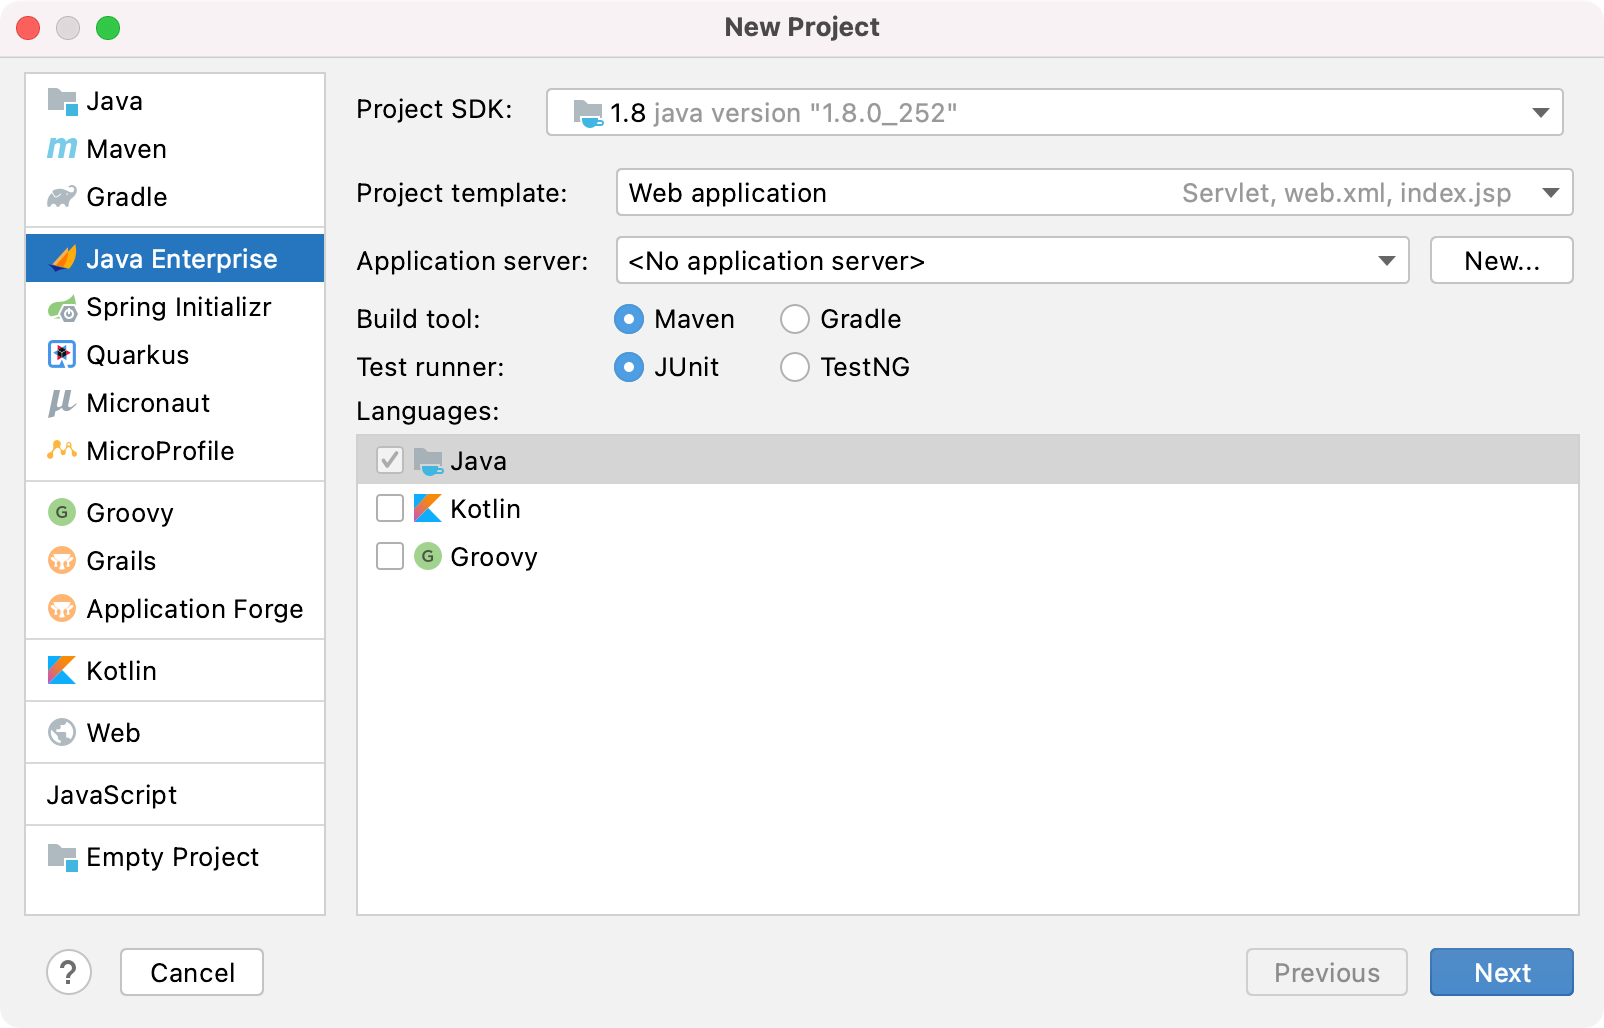Click the Groovy row text in Languages

pos(494,557)
